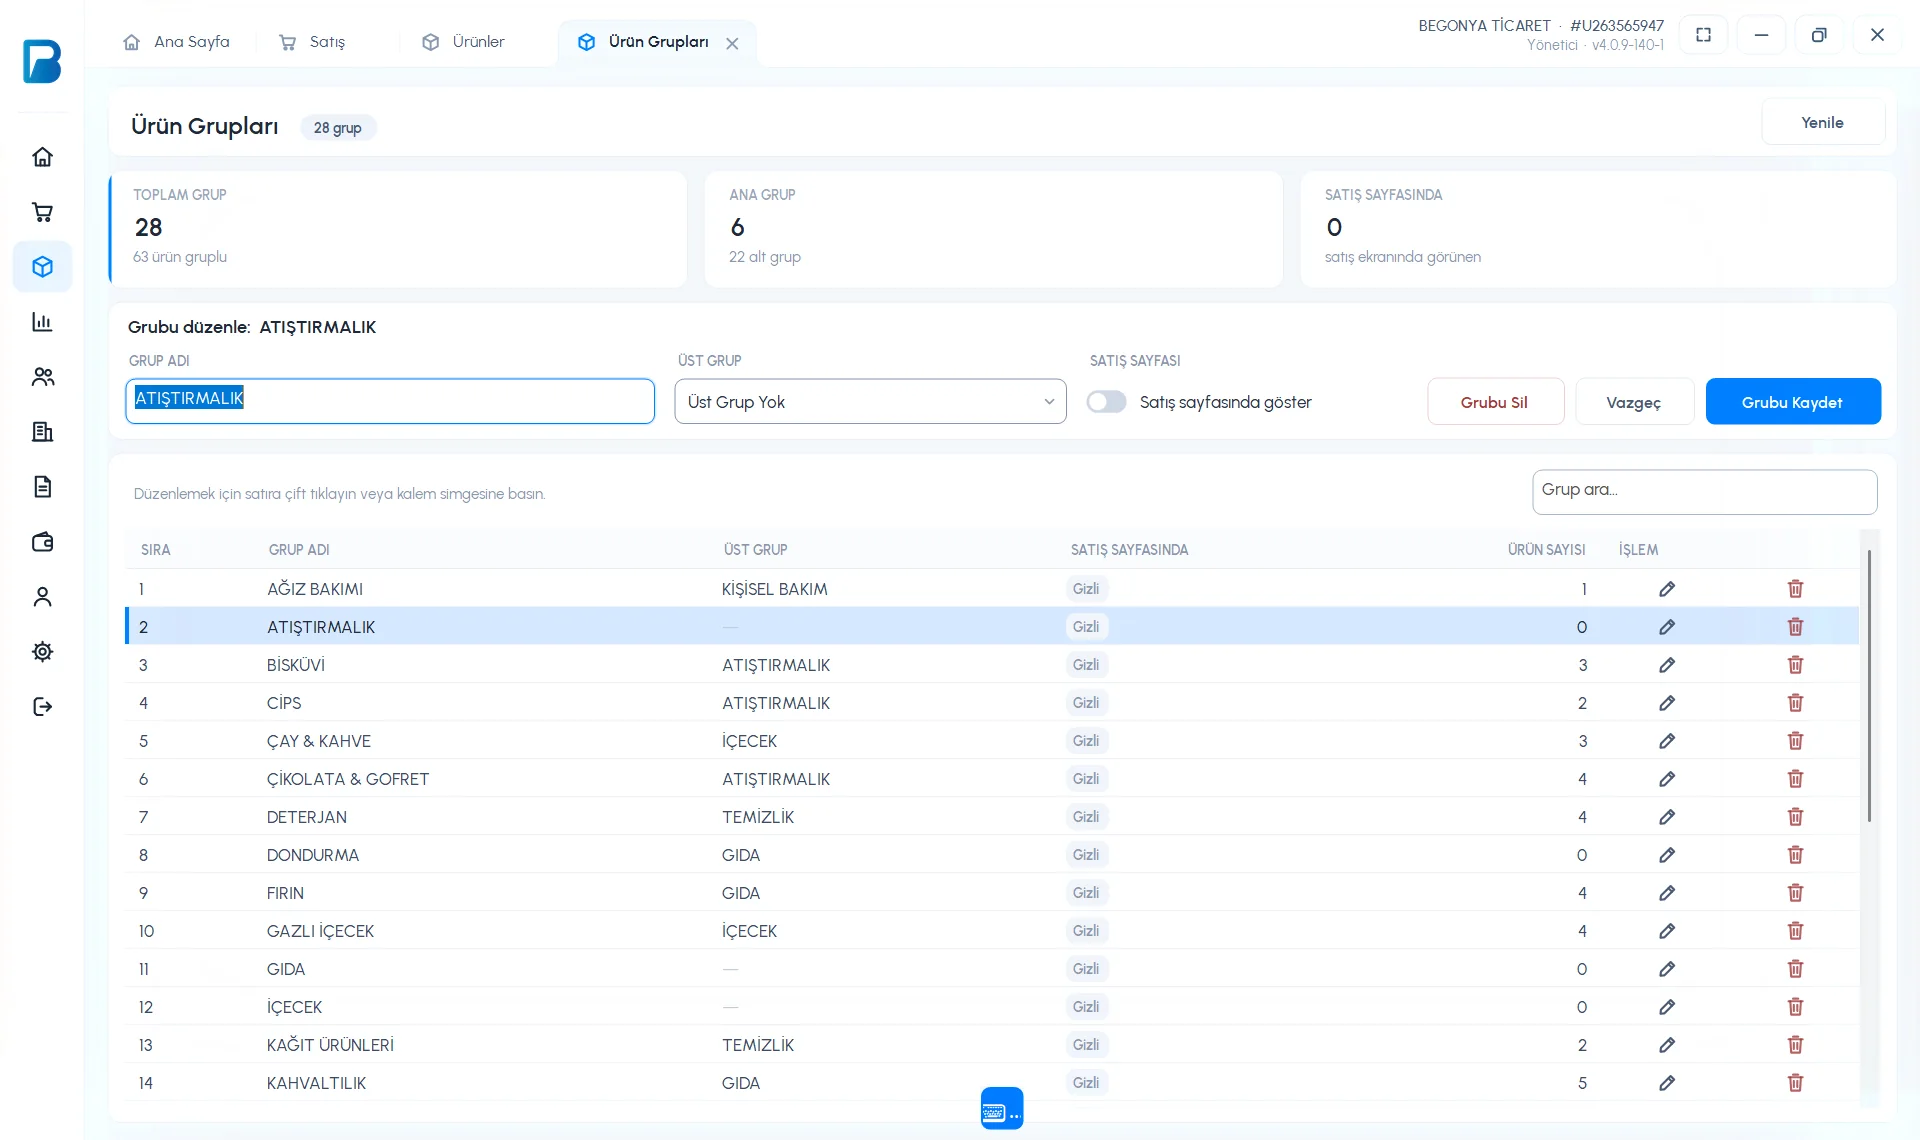Select the DONDURMA group row
This screenshot has width=1920, height=1140.
pyautogui.click(x=992, y=855)
